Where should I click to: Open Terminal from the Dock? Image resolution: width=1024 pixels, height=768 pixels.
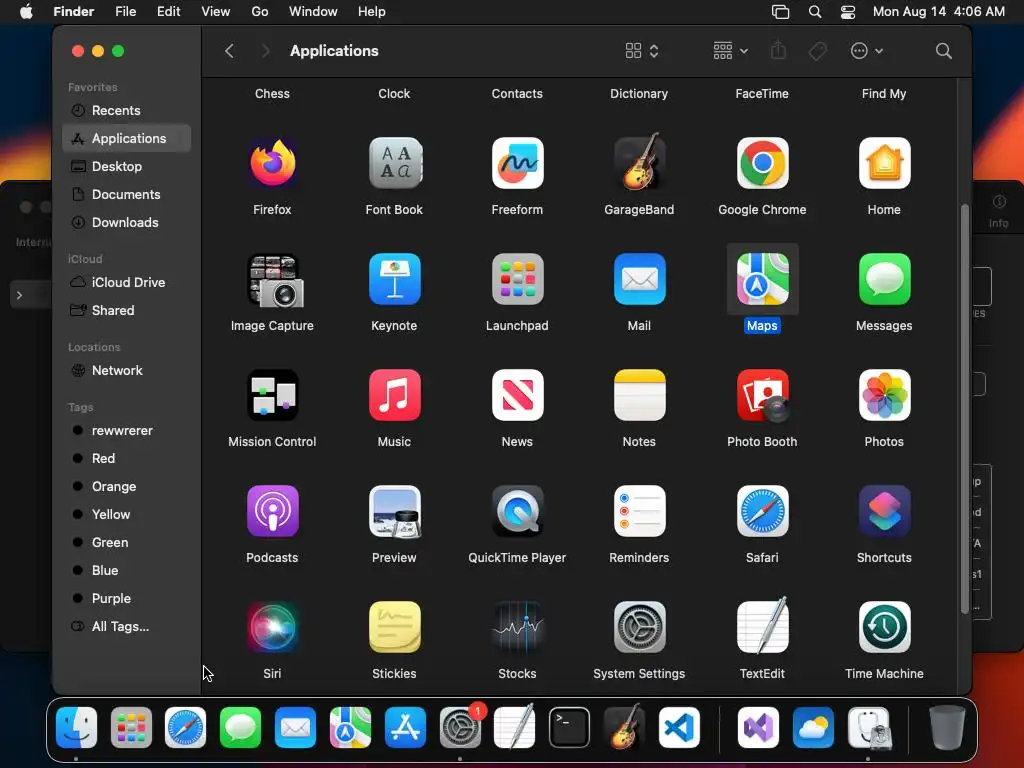pos(569,728)
